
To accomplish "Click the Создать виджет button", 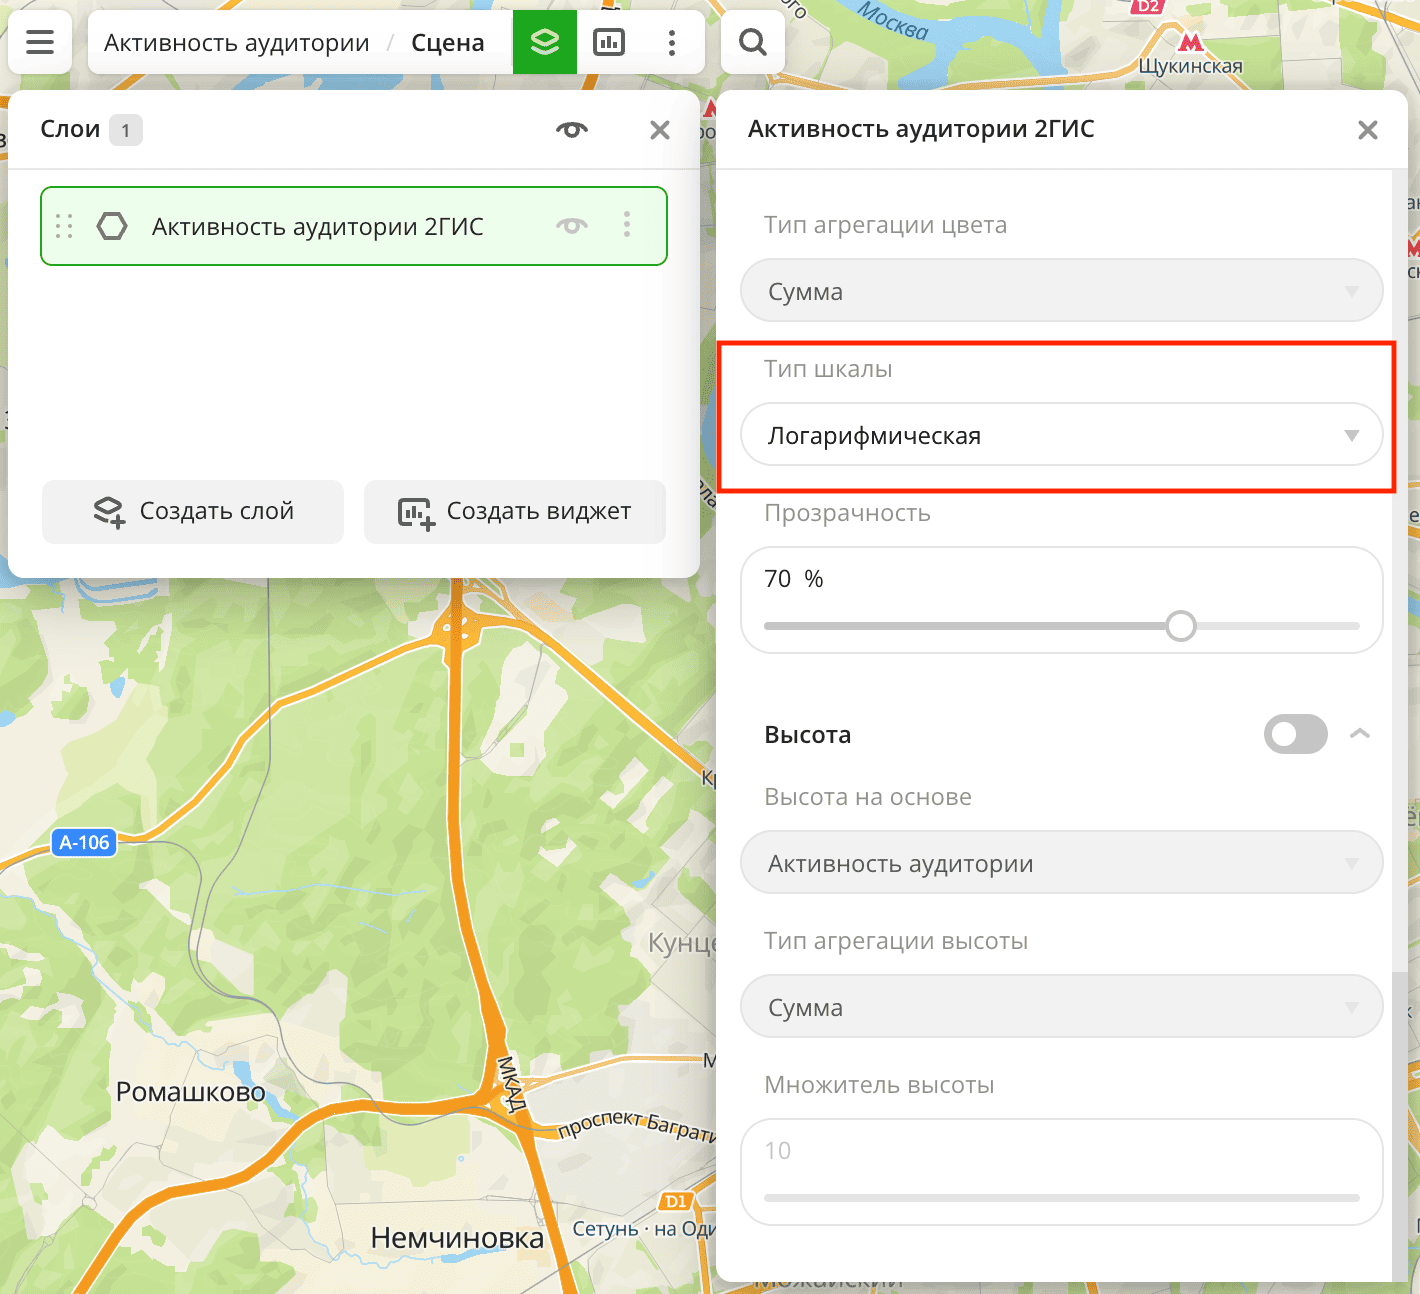I will click(x=515, y=512).
